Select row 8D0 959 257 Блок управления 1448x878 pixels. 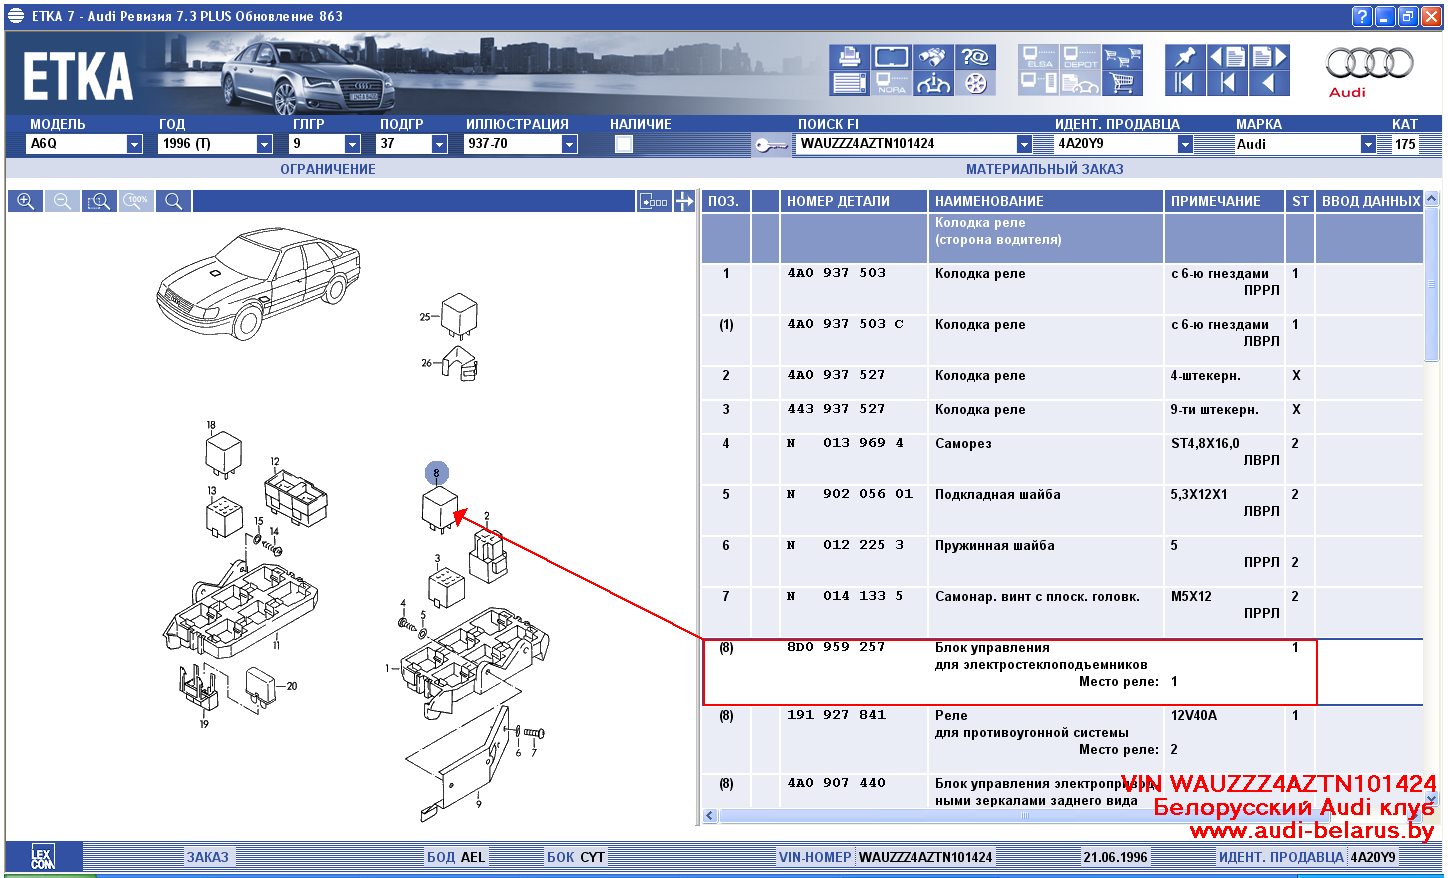[1062, 673]
